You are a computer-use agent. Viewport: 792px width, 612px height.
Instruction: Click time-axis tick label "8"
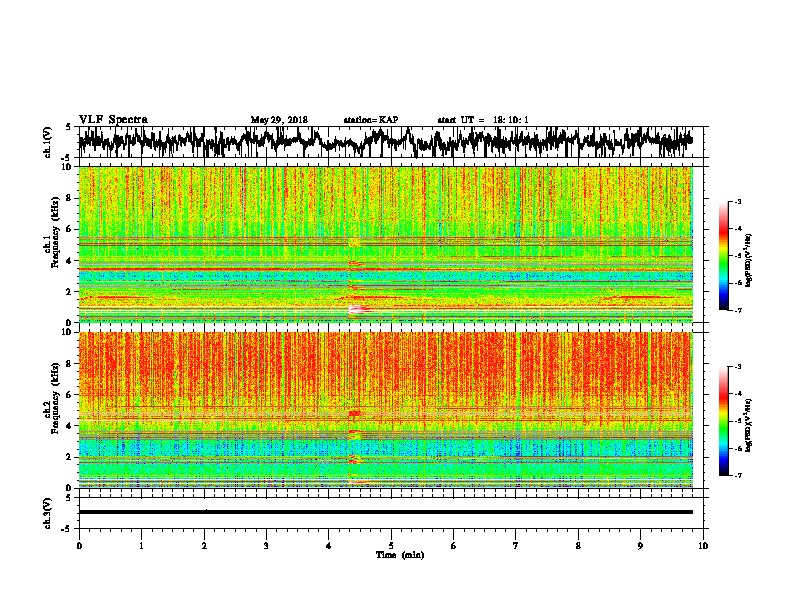pyautogui.click(x=578, y=546)
